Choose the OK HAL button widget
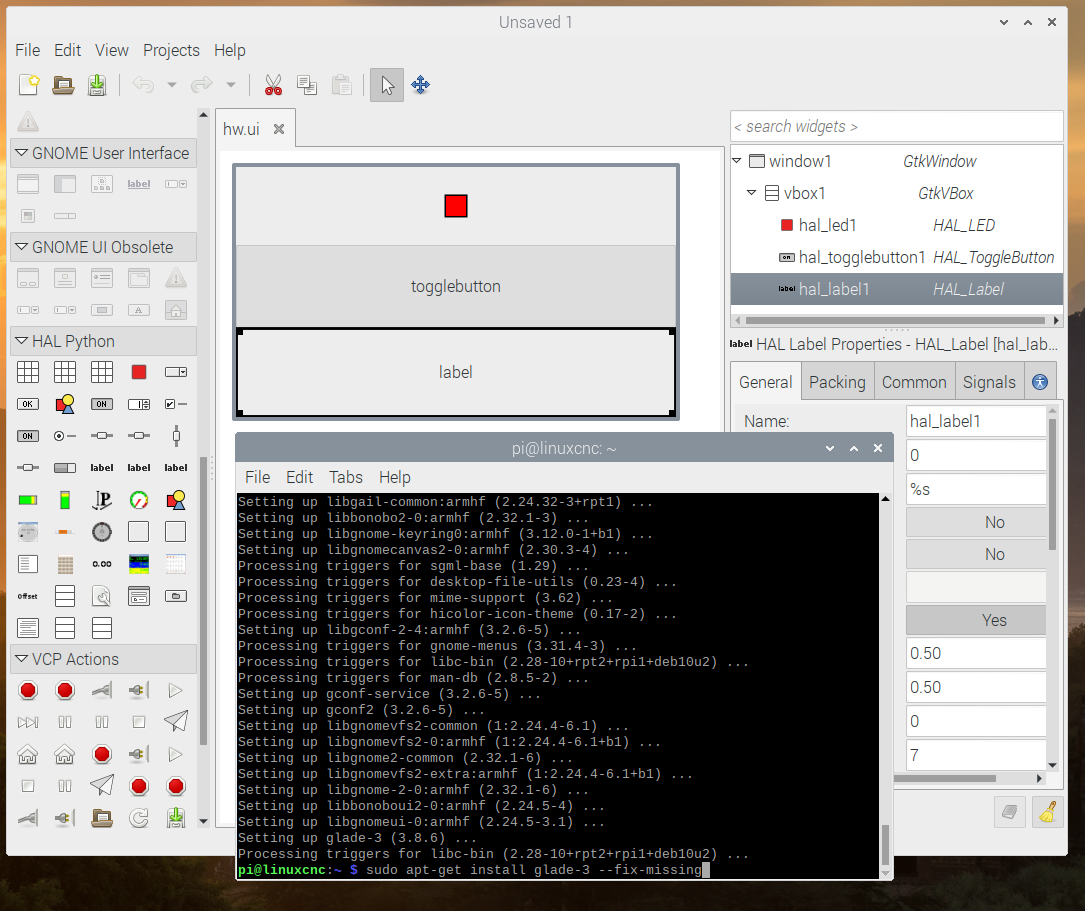 (28, 404)
